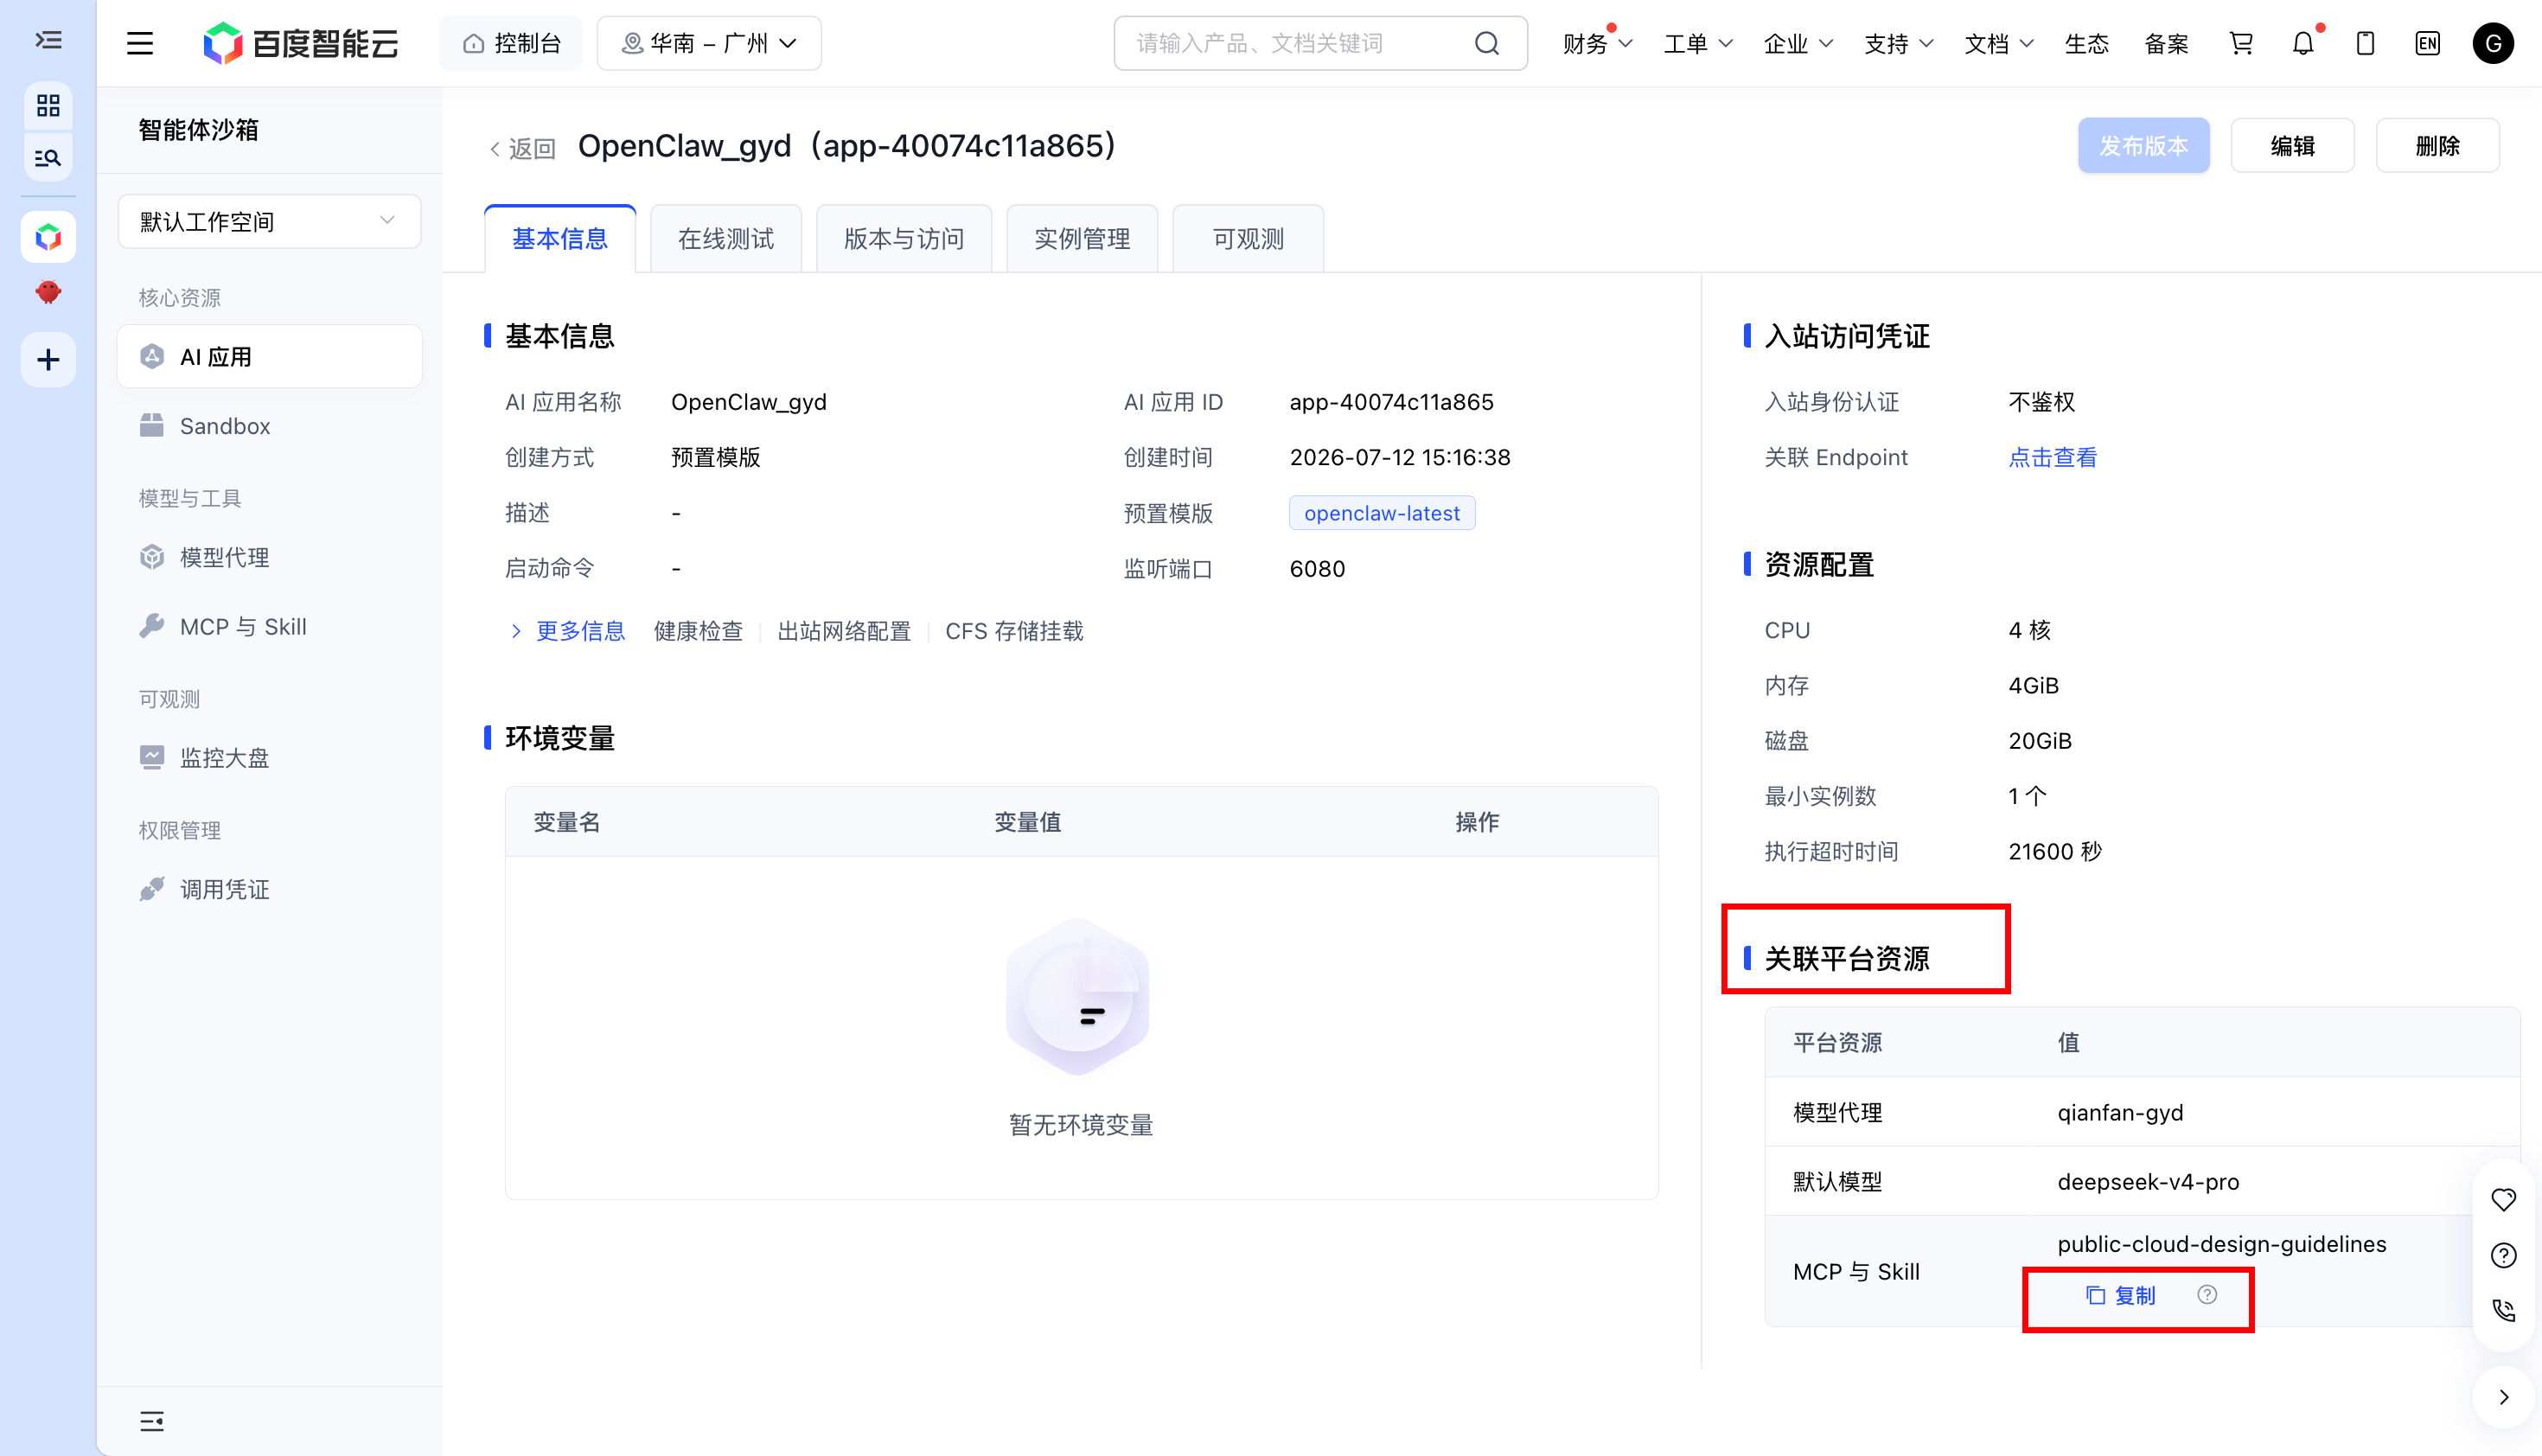Open the hamburger menu next to logo

click(140, 43)
